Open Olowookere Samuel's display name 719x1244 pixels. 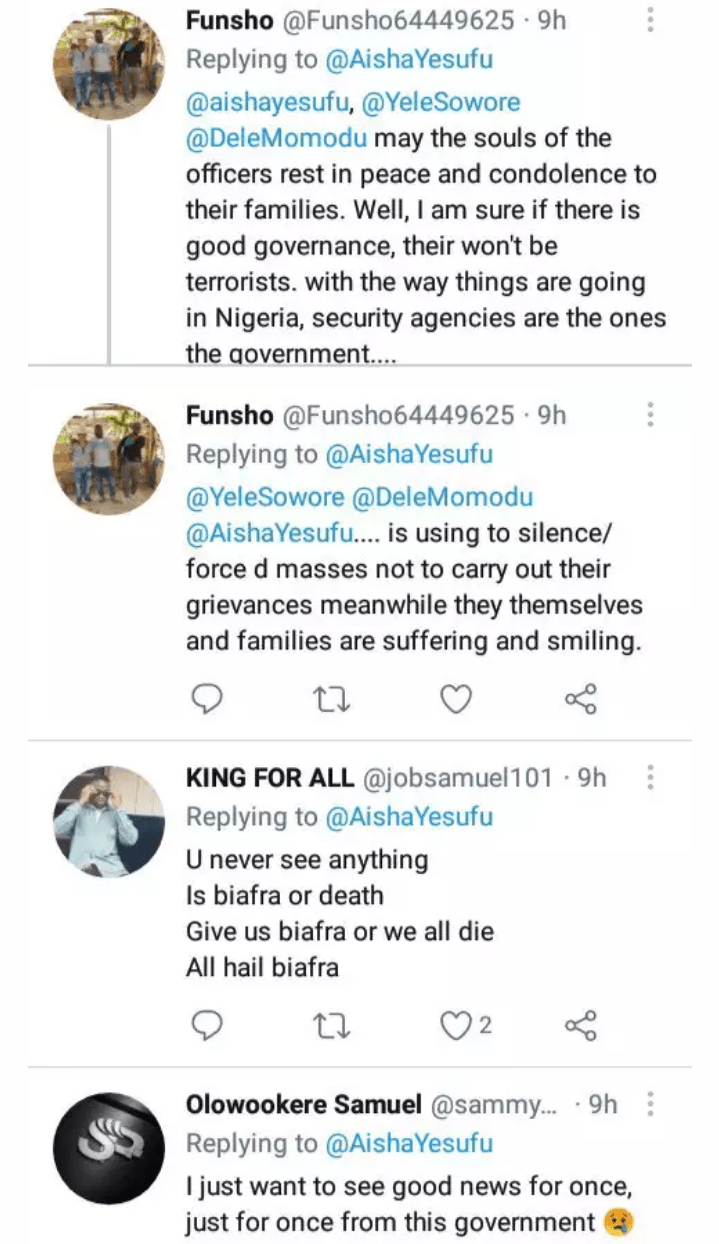point(302,1104)
